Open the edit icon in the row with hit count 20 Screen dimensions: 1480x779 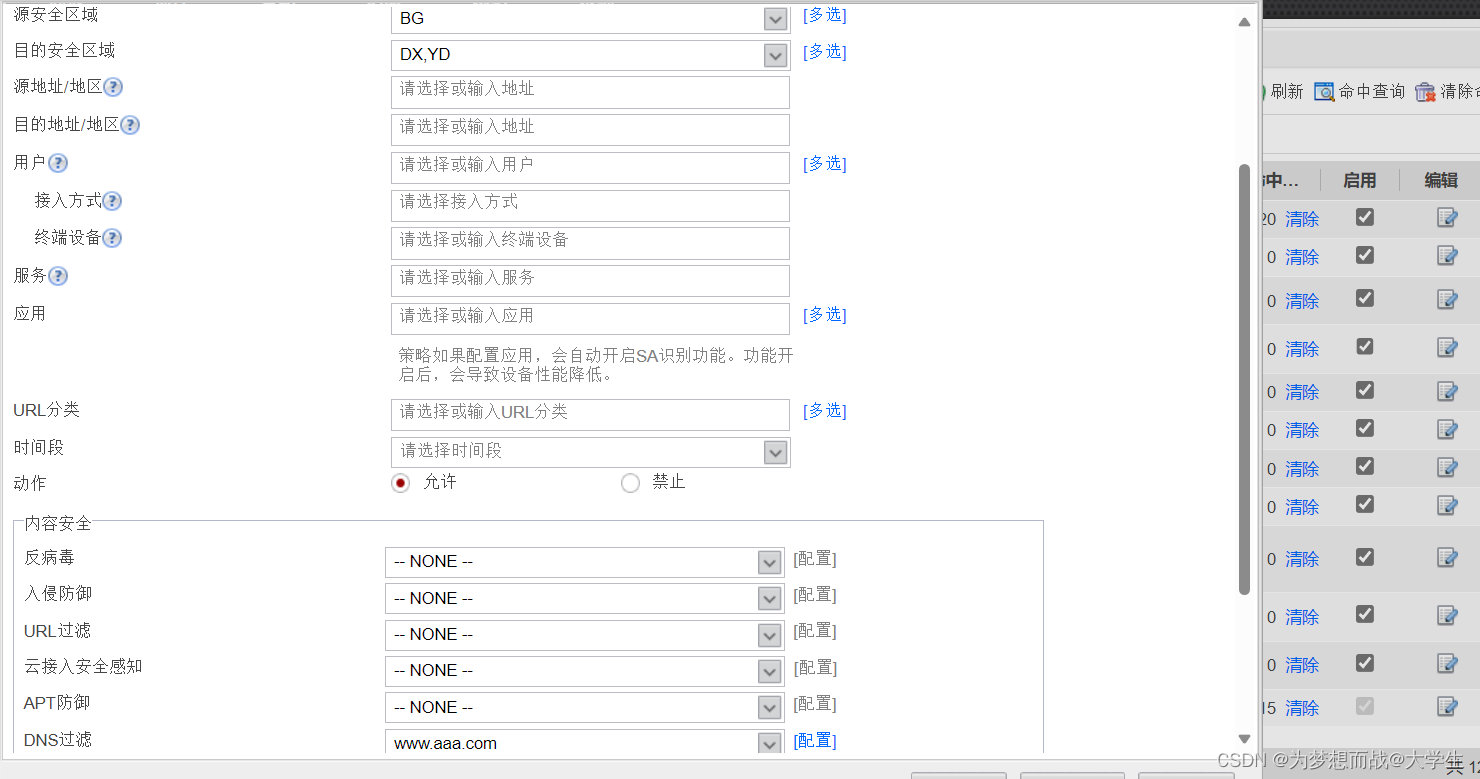(x=1447, y=218)
